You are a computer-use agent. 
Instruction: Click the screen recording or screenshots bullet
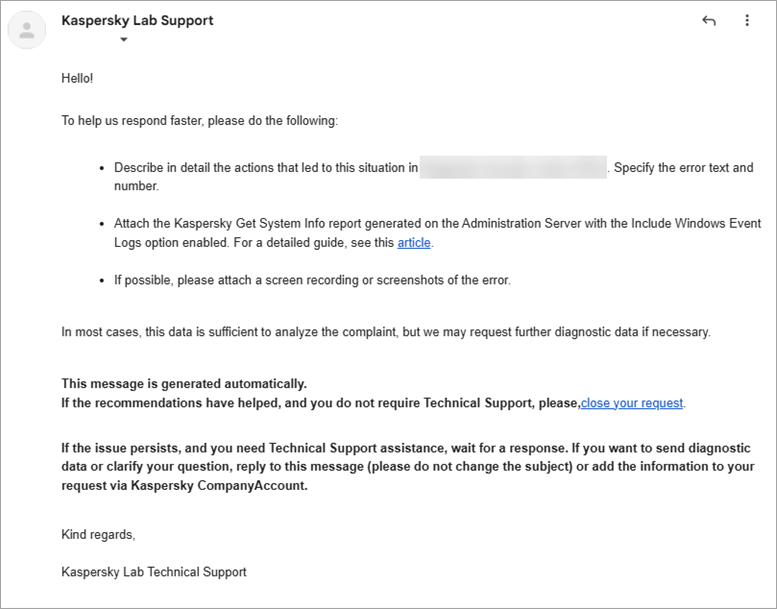point(312,280)
